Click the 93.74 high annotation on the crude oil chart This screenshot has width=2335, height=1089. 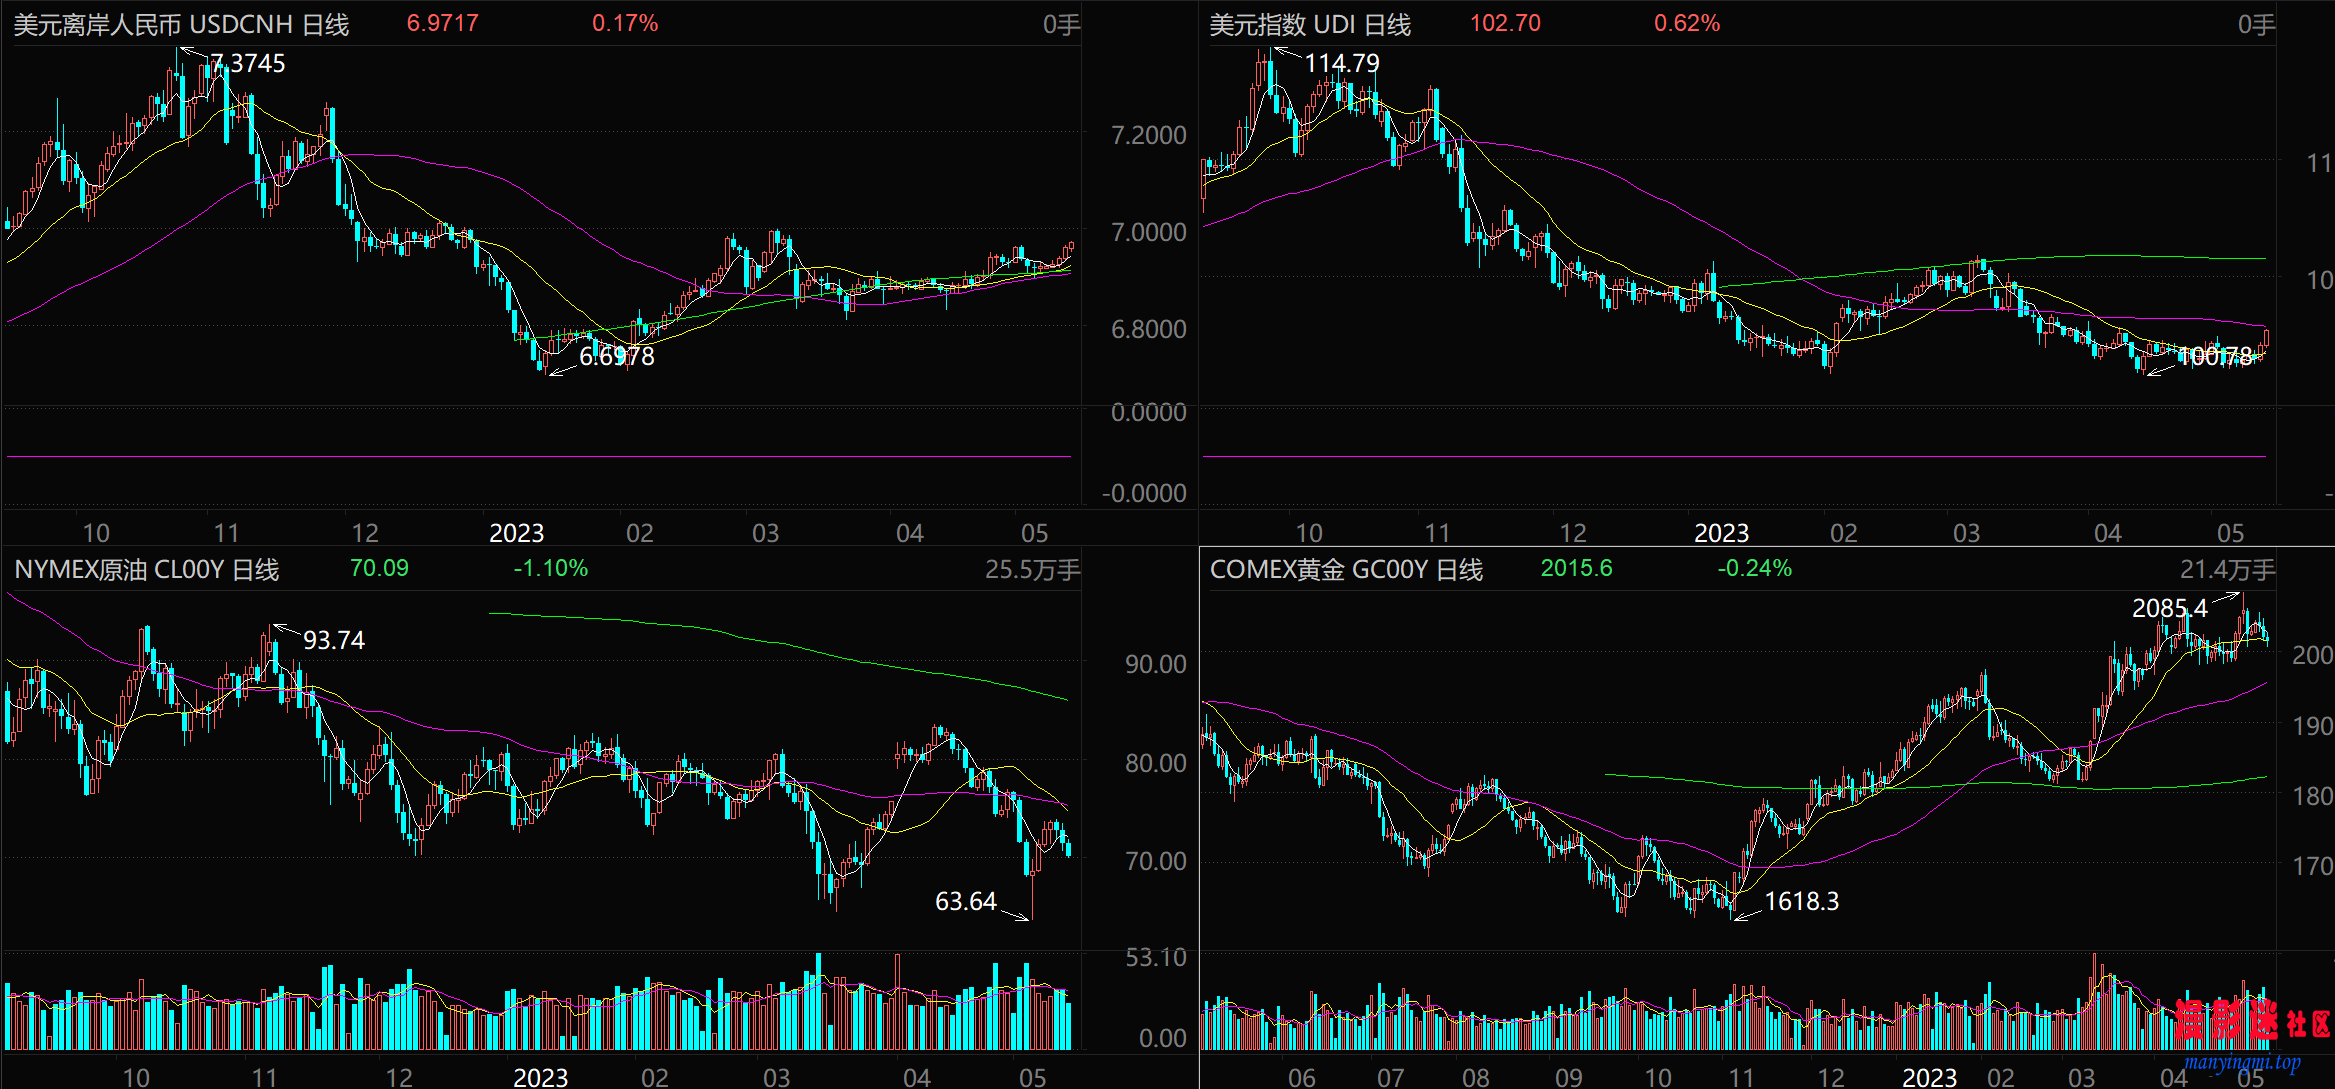pyautogui.click(x=334, y=640)
